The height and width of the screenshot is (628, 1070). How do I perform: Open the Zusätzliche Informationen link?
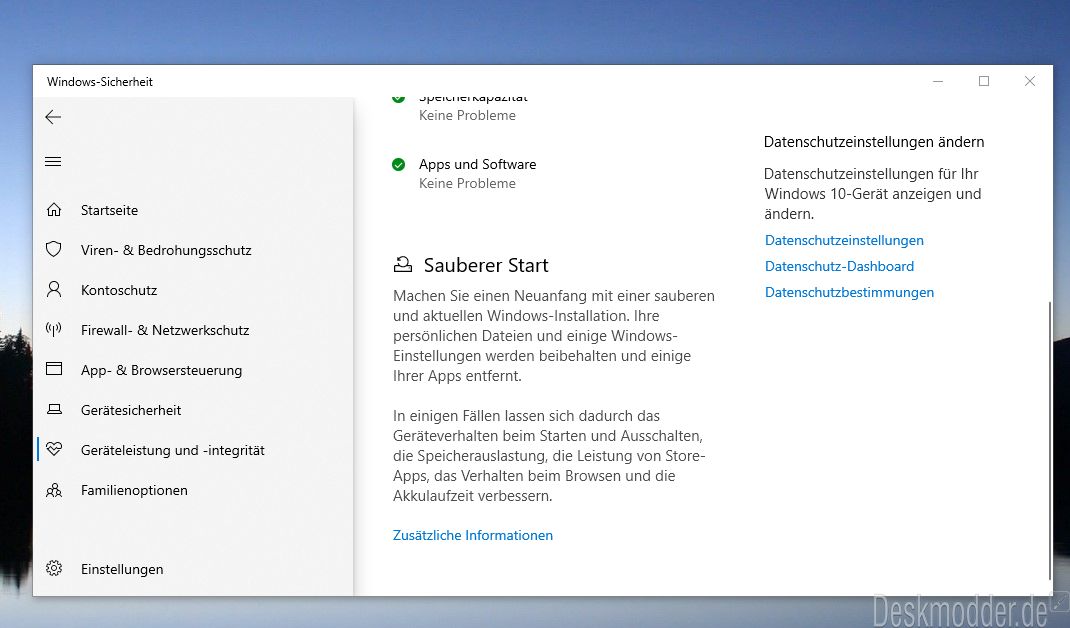[x=473, y=535]
